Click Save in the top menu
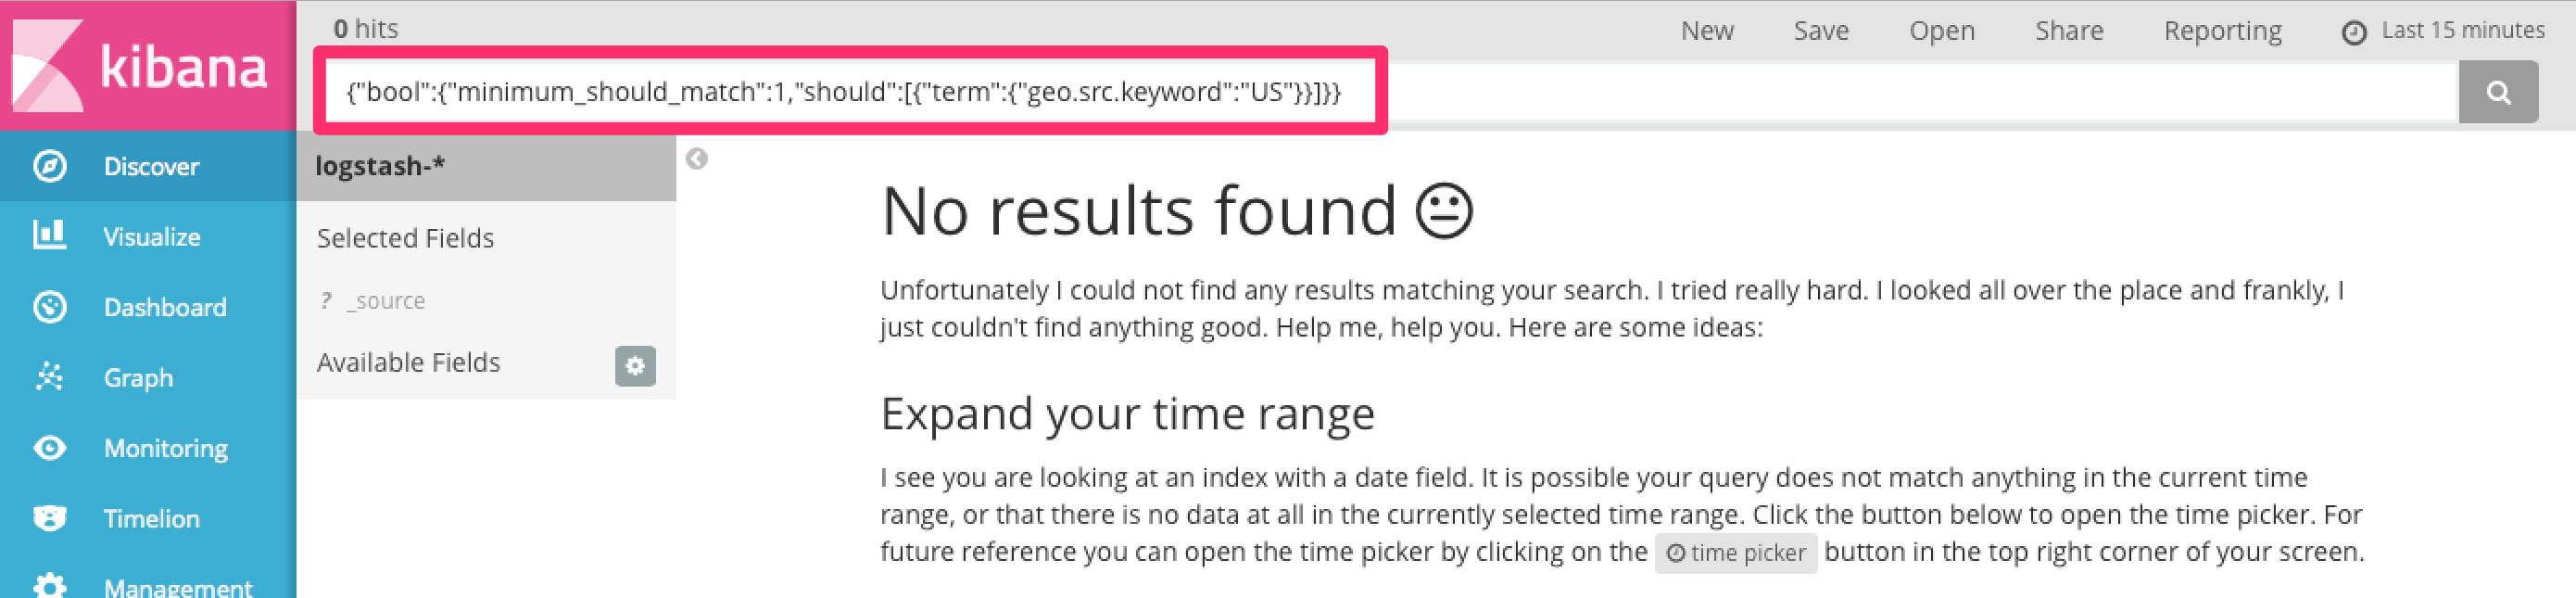The height and width of the screenshot is (598, 2576). click(1821, 31)
